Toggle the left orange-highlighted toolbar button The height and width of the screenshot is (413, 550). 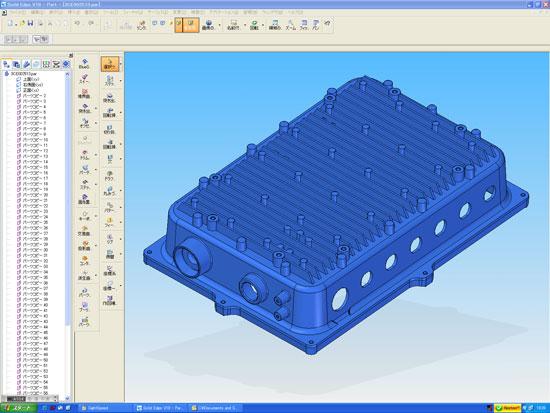(179, 25)
